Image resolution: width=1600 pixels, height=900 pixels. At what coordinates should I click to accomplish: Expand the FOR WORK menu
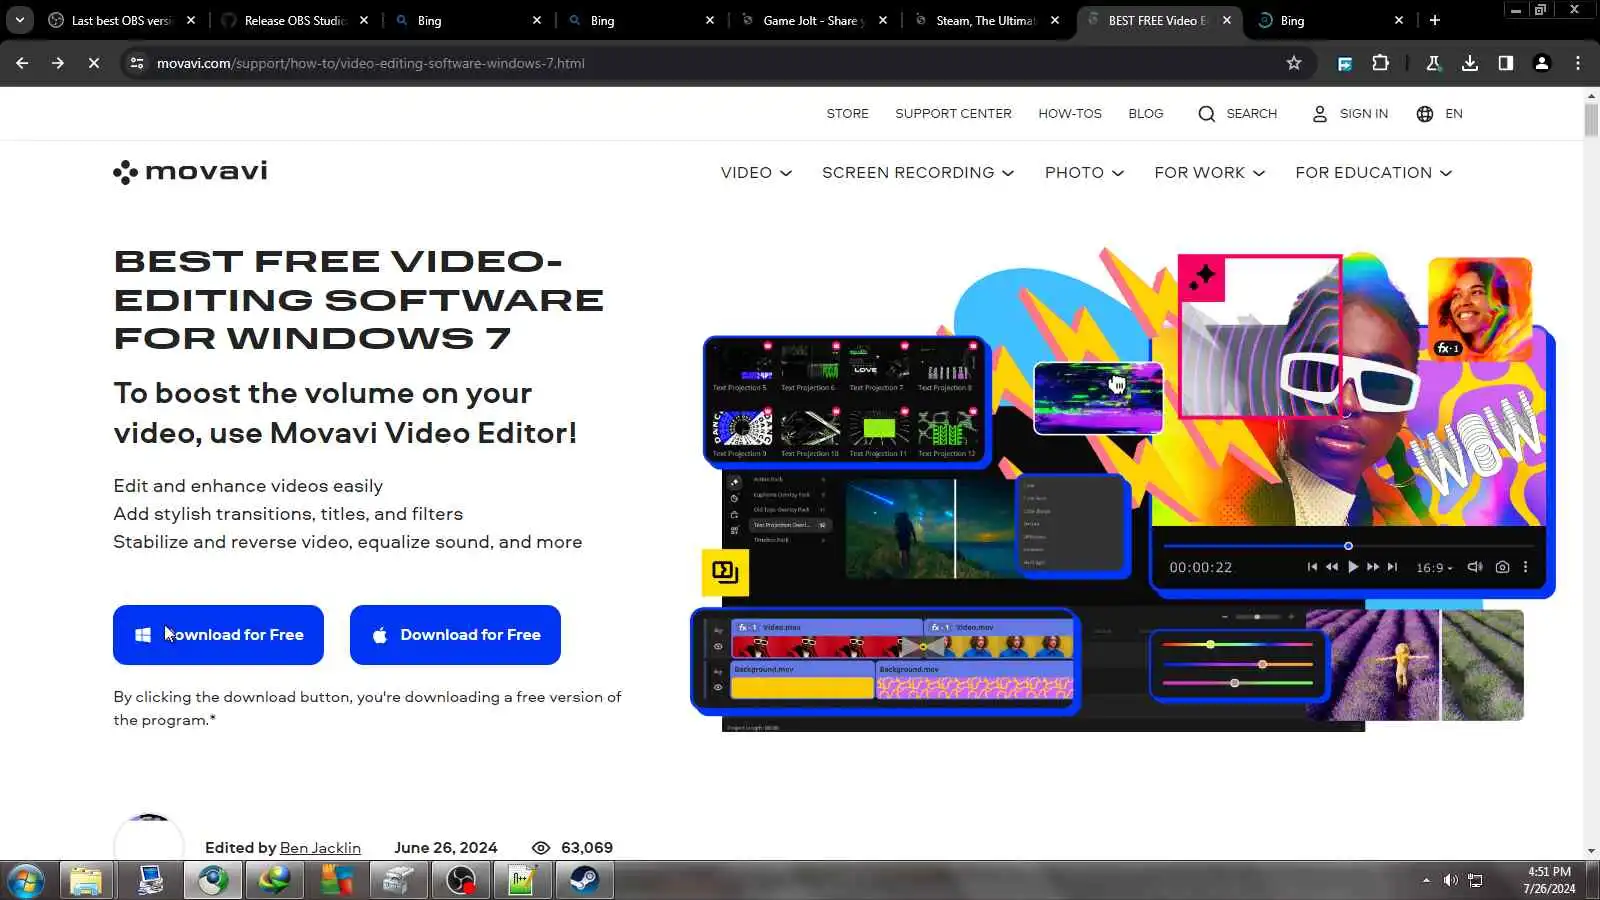1210,173
